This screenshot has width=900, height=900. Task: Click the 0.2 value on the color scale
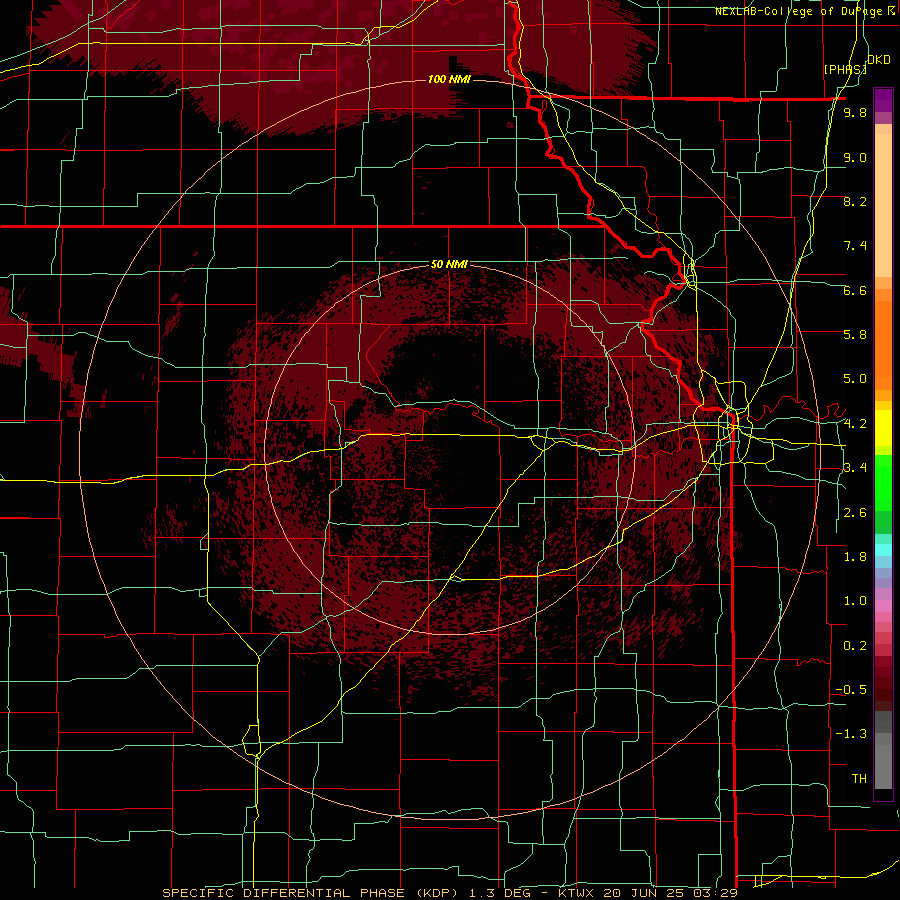tap(855, 646)
